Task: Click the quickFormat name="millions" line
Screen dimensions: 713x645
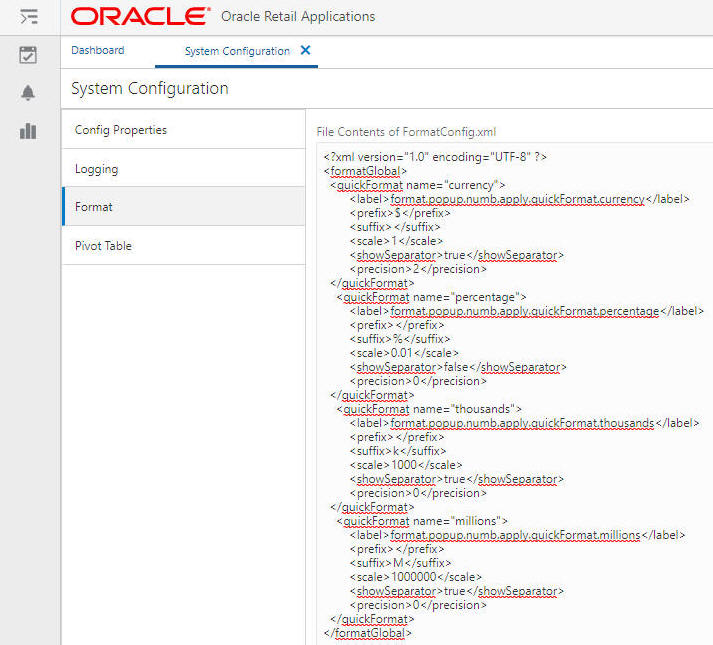Action: pos(422,521)
